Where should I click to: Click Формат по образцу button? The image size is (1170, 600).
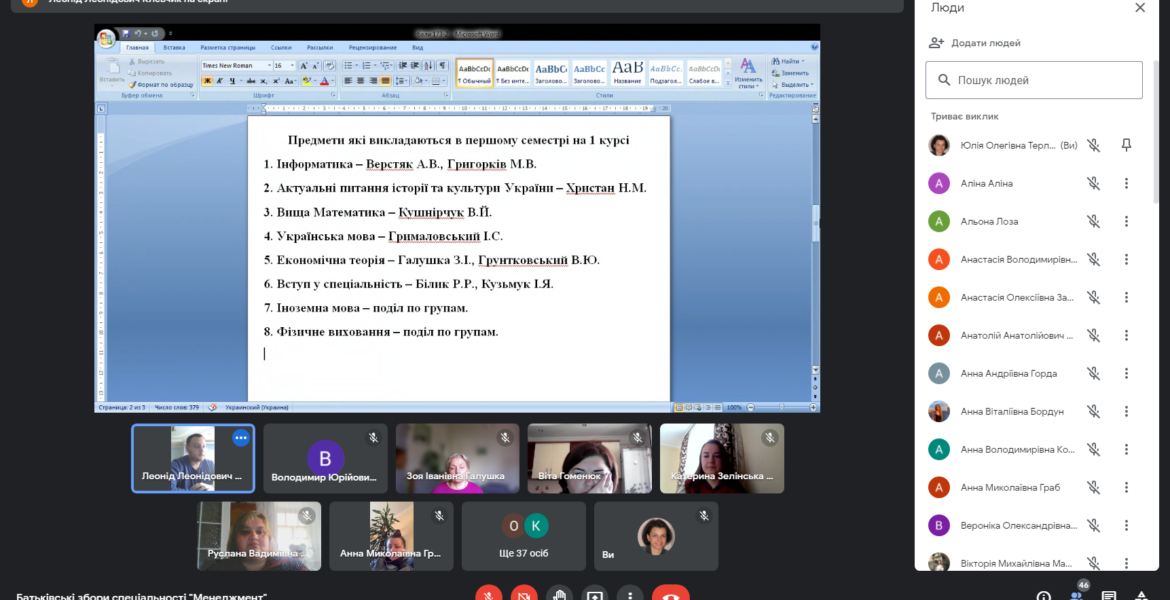tap(161, 85)
